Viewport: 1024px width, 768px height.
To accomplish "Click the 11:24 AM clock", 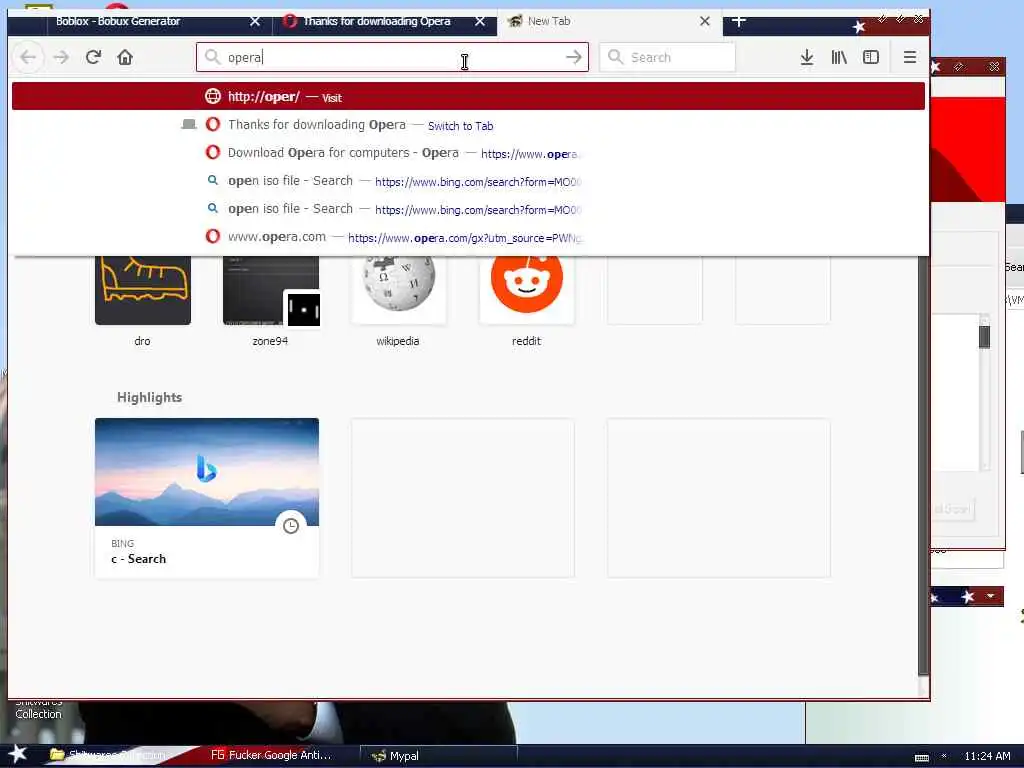I will 987,756.
